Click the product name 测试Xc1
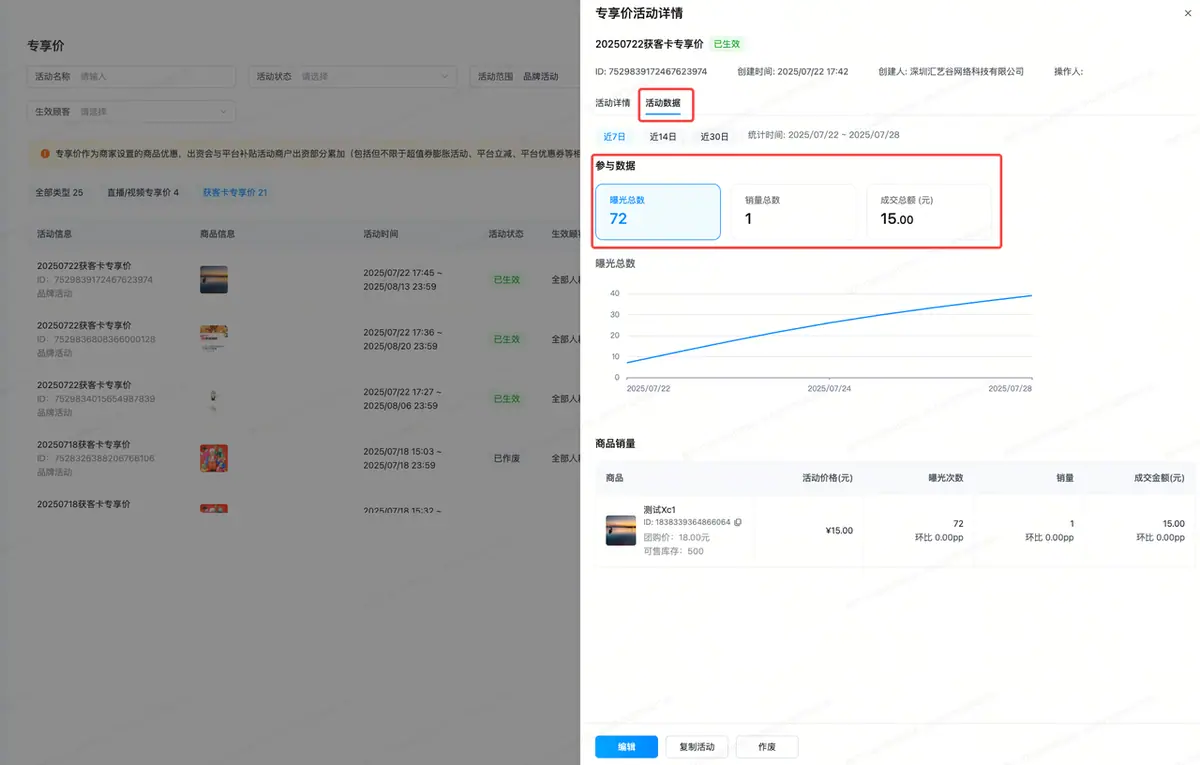The height and width of the screenshot is (765, 1200). pyautogui.click(x=660, y=510)
